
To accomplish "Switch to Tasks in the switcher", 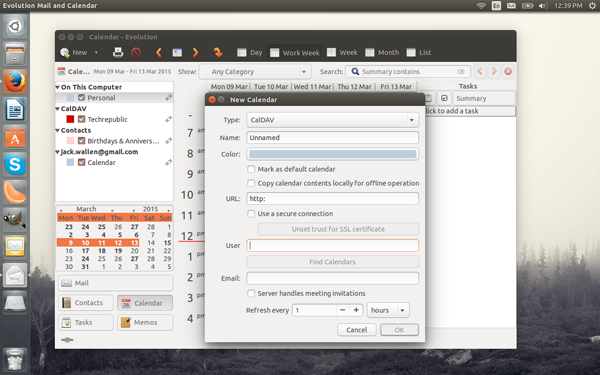I will (x=86, y=322).
